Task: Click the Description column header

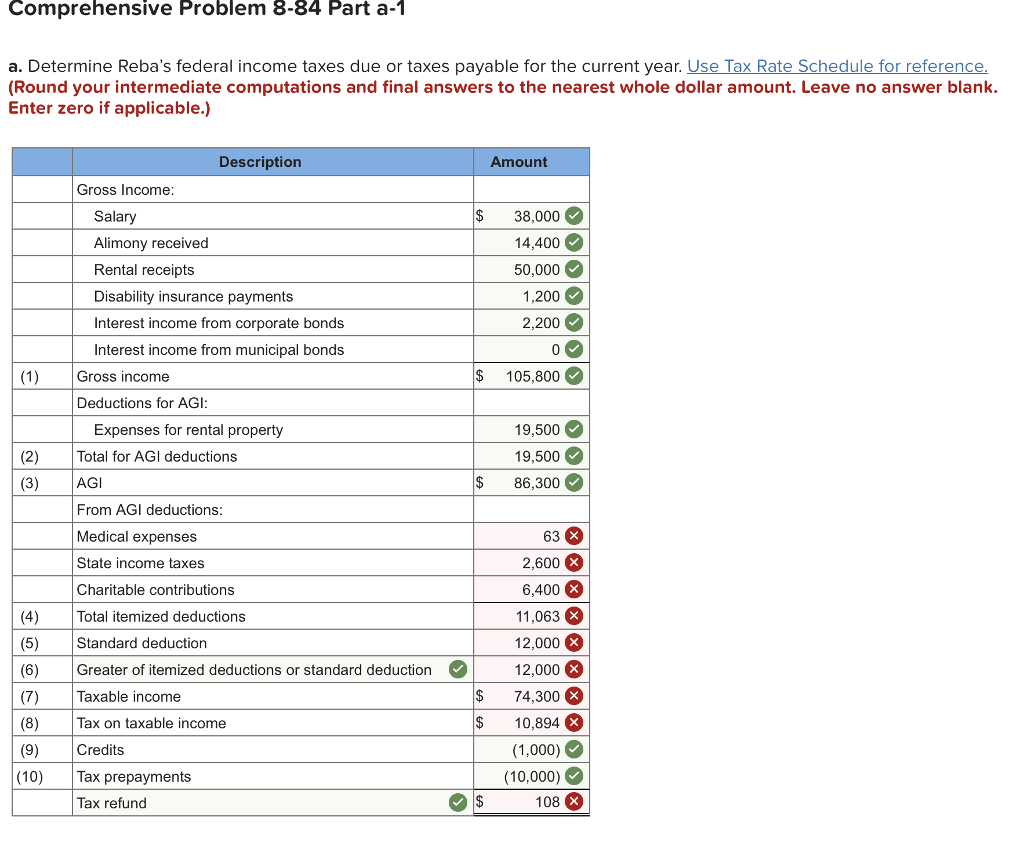Action: pyautogui.click(x=260, y=161)
